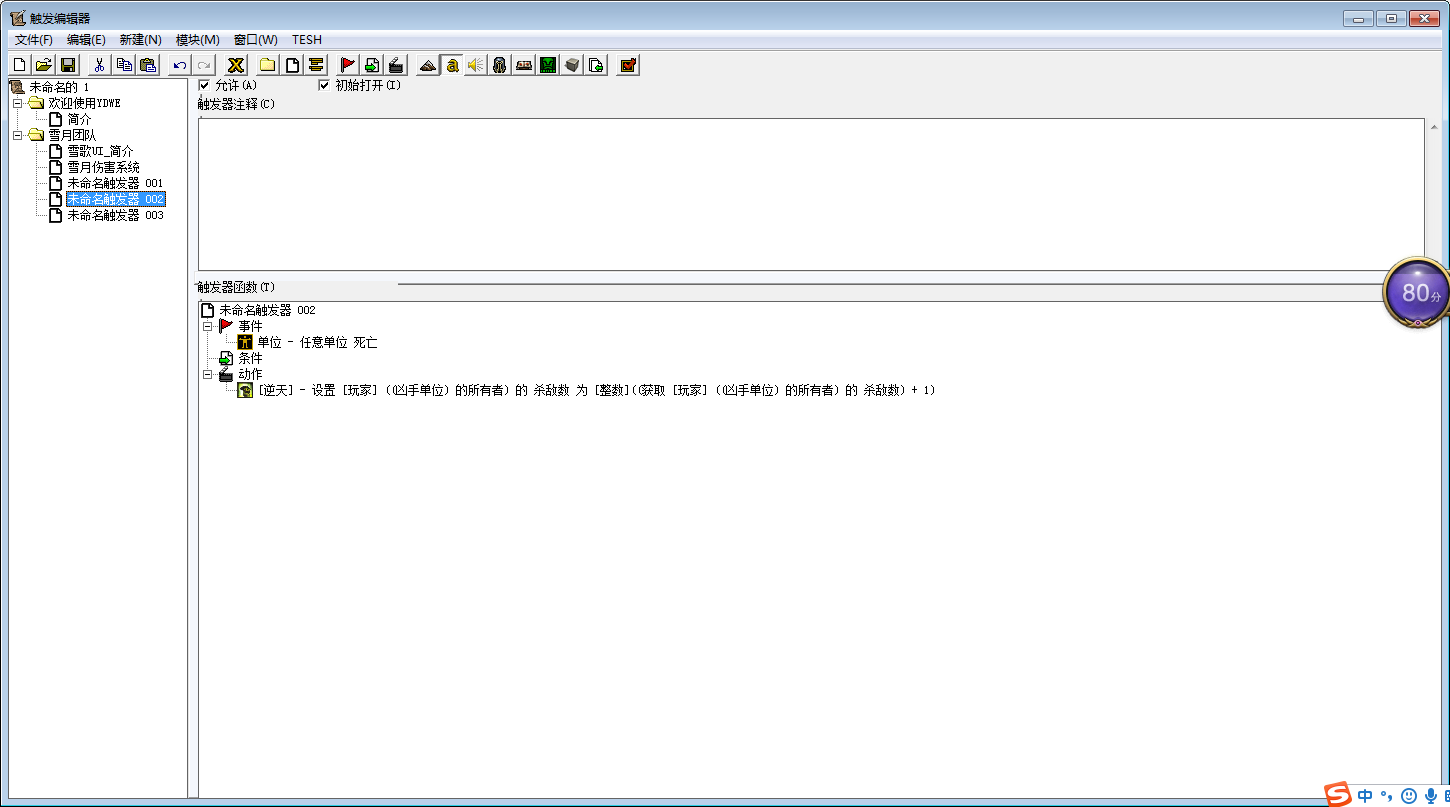Click the red flag New Event icon
1450x807 pixels.
coord(348,65)
